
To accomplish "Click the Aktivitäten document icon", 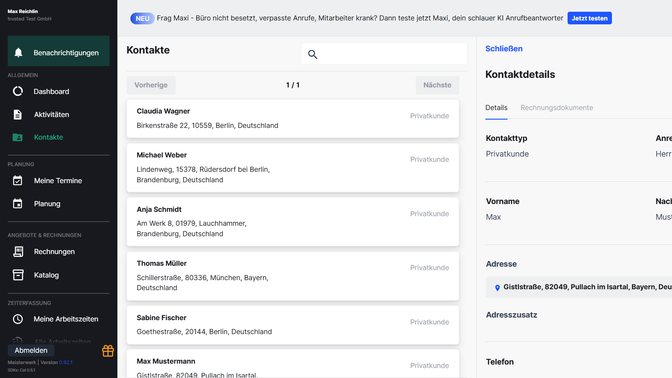I will pos(18,114).
